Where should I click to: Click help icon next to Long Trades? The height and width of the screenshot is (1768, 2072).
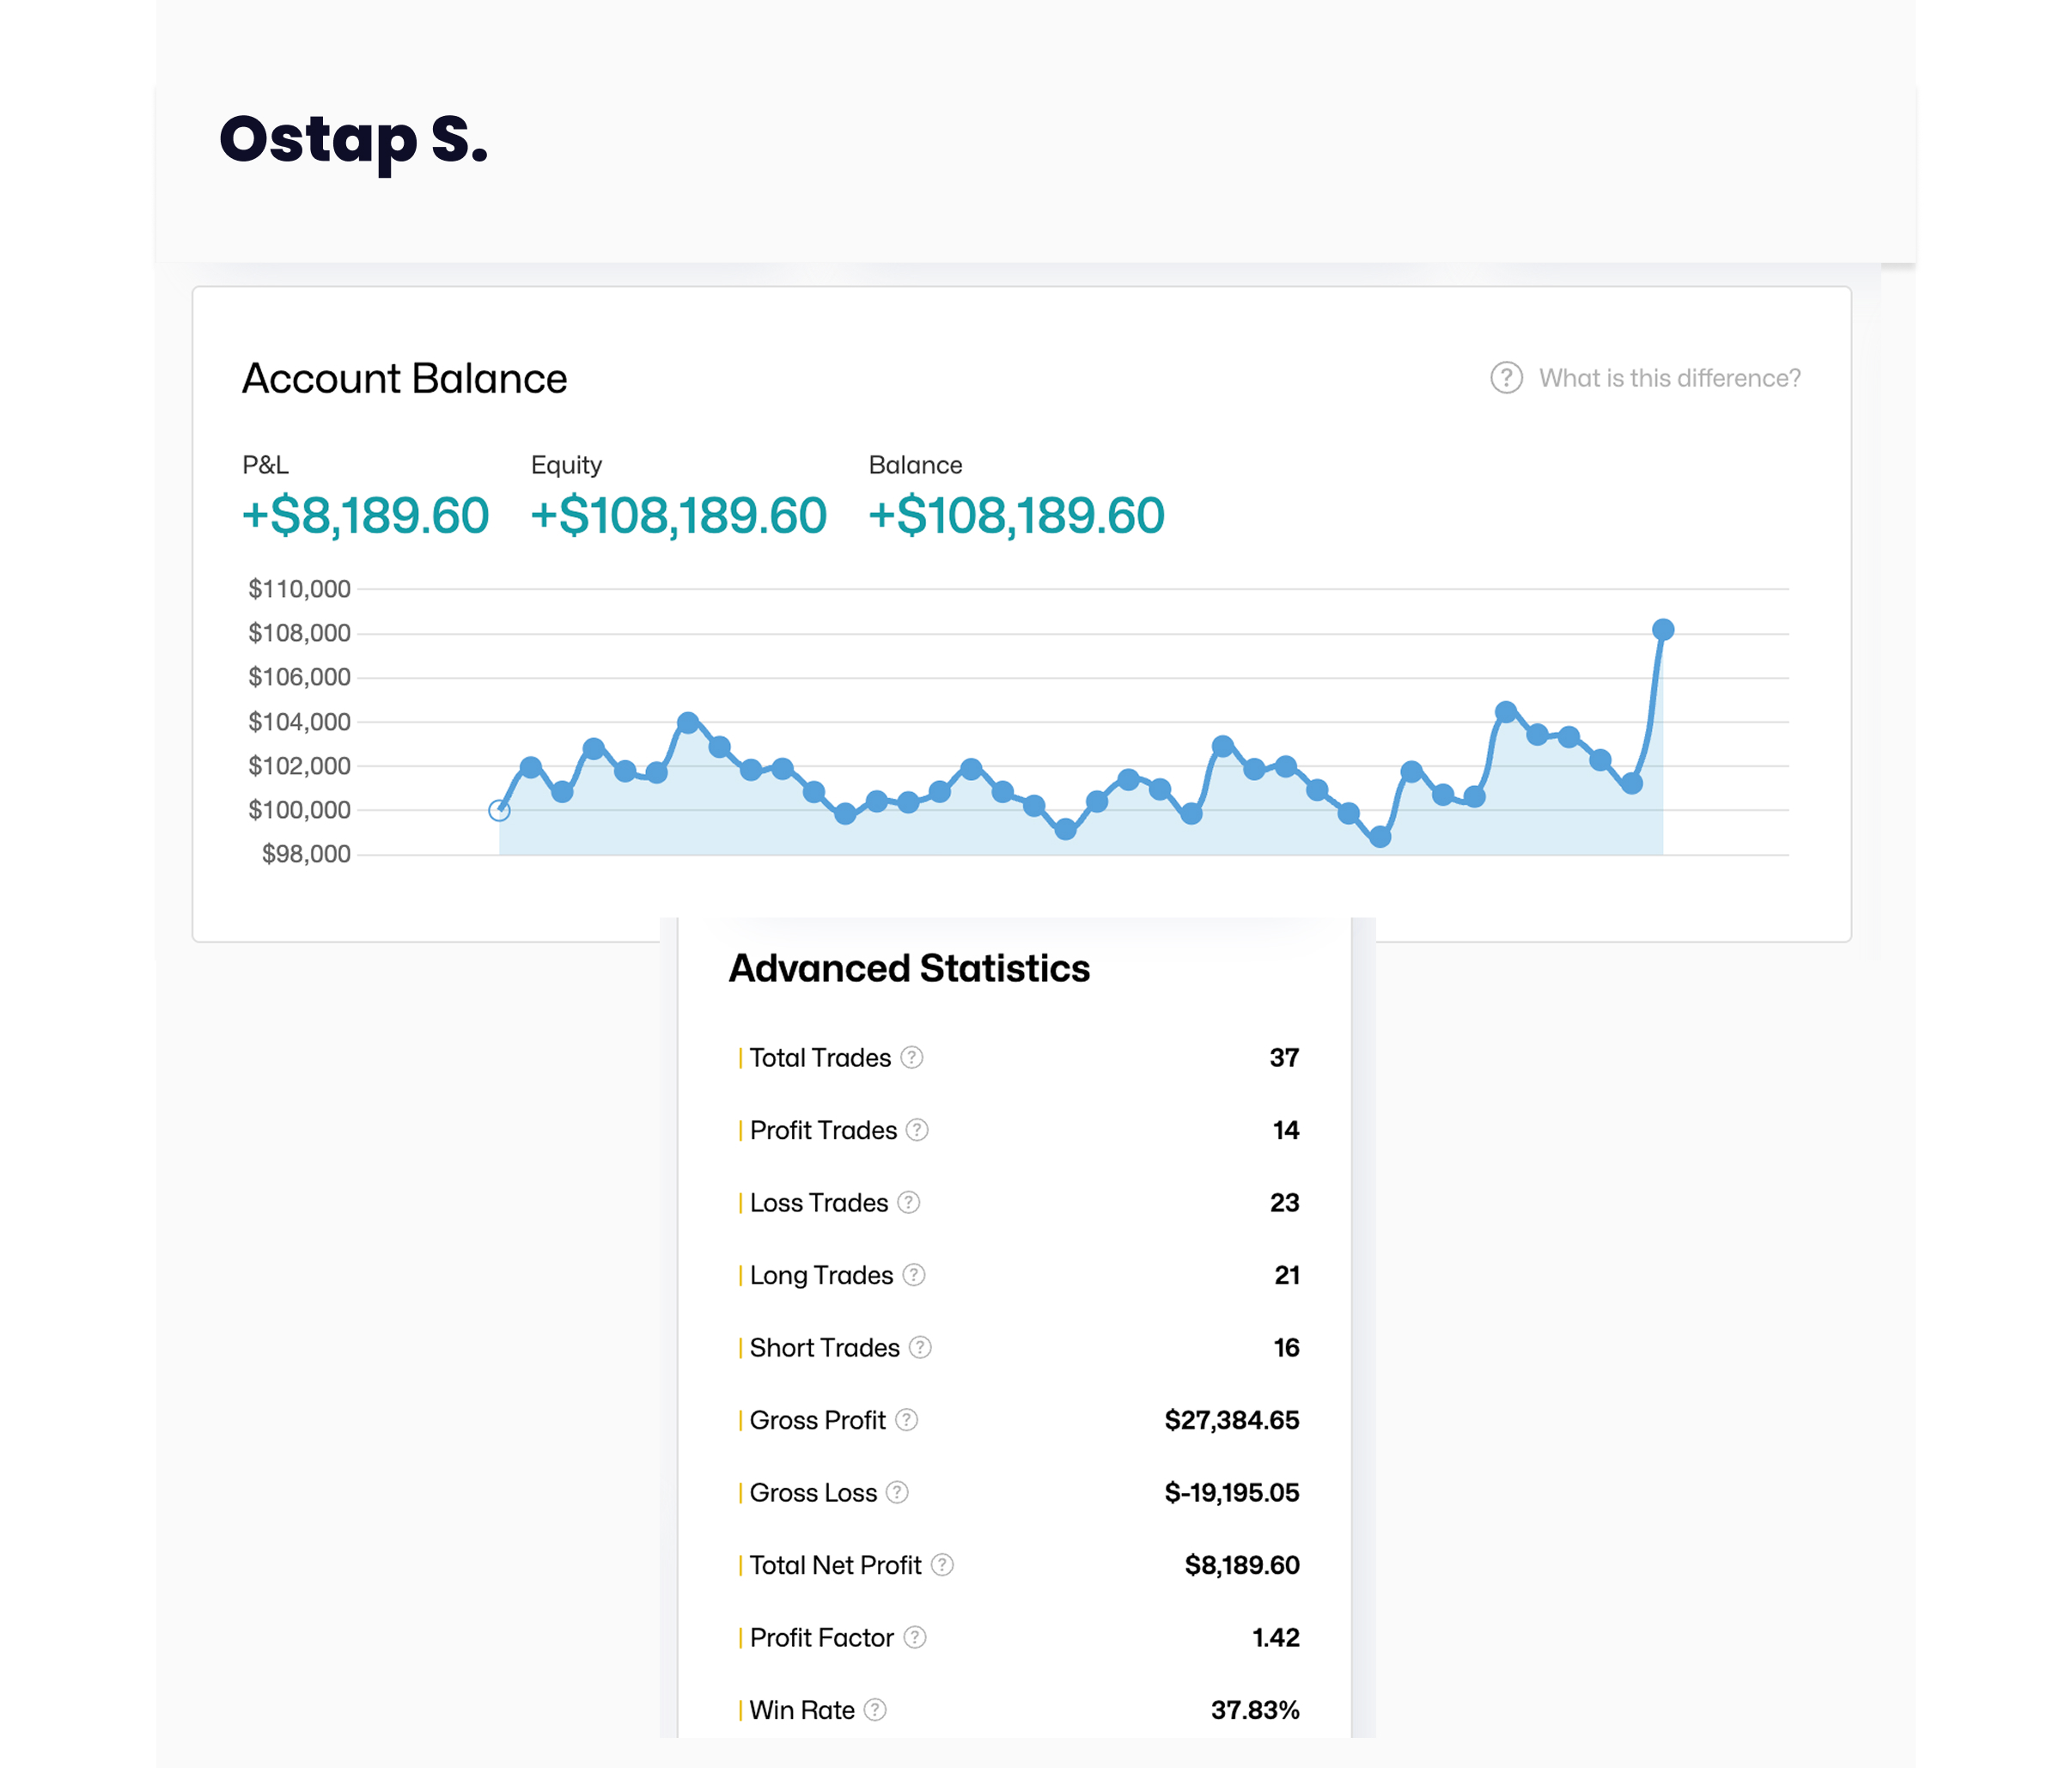(913, 1275)
